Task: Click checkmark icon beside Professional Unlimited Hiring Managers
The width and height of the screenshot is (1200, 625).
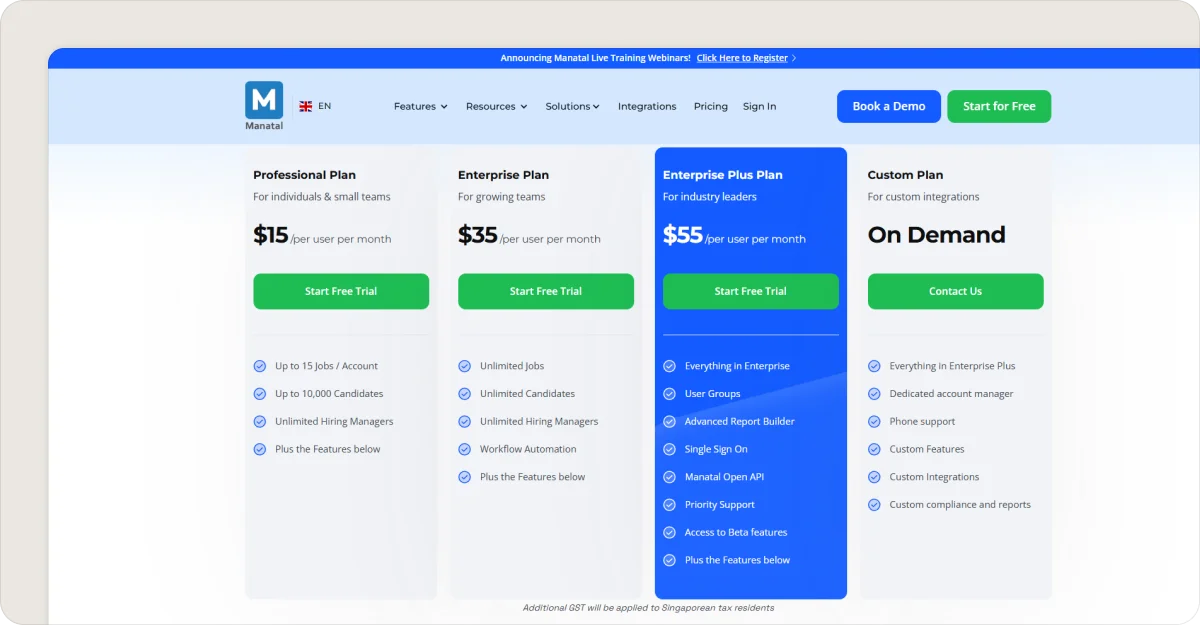Action: click(260, 422)
